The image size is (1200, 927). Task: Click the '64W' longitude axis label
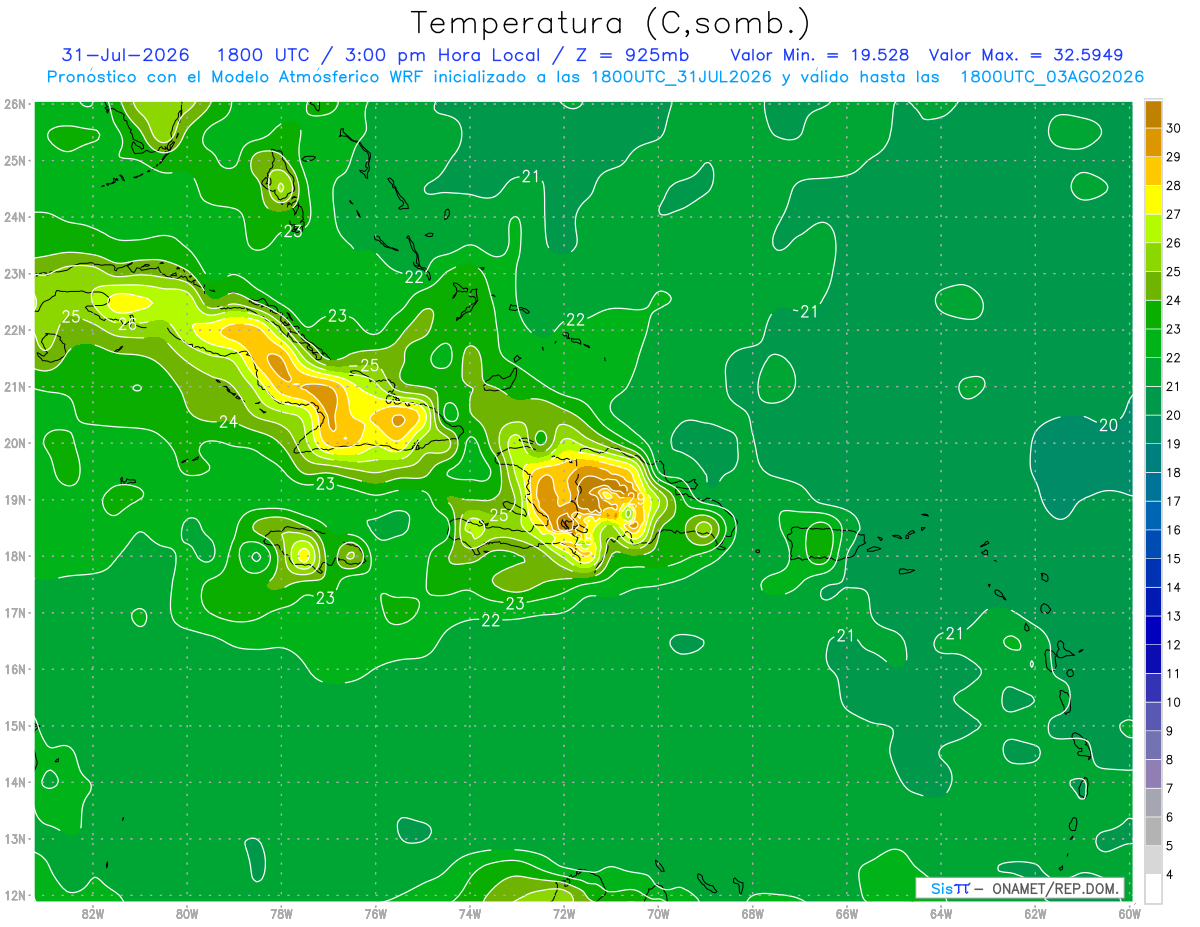click(x=941, y=913)
